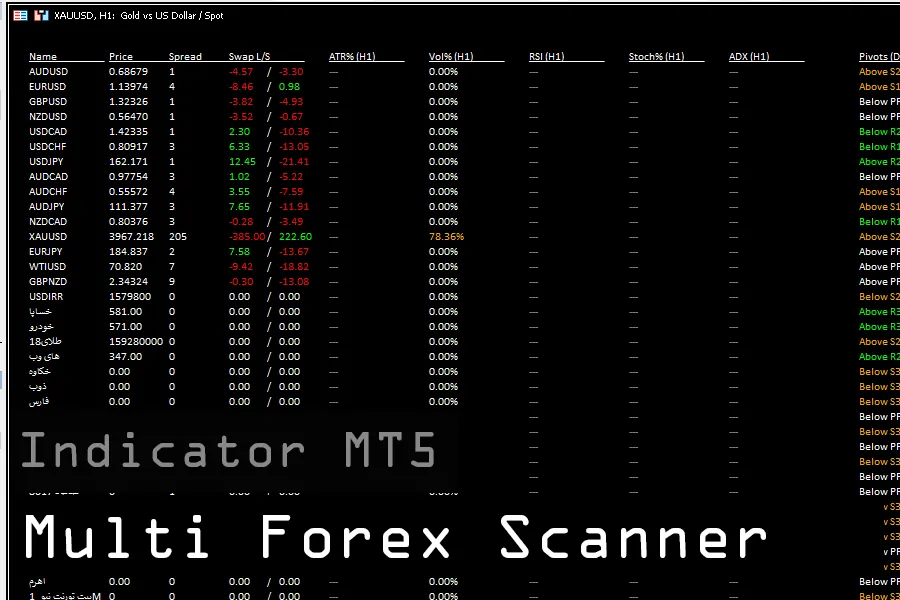Click the XAUUSD long swap -385.00
This screenshot has width=900, height=600.
tap(247, 237)
